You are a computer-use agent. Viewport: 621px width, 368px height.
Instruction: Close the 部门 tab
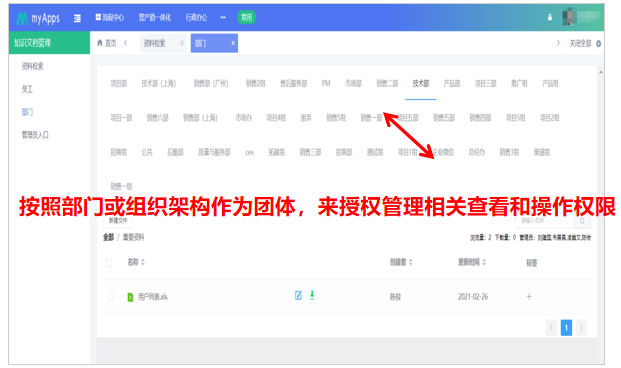click(233, 43)
